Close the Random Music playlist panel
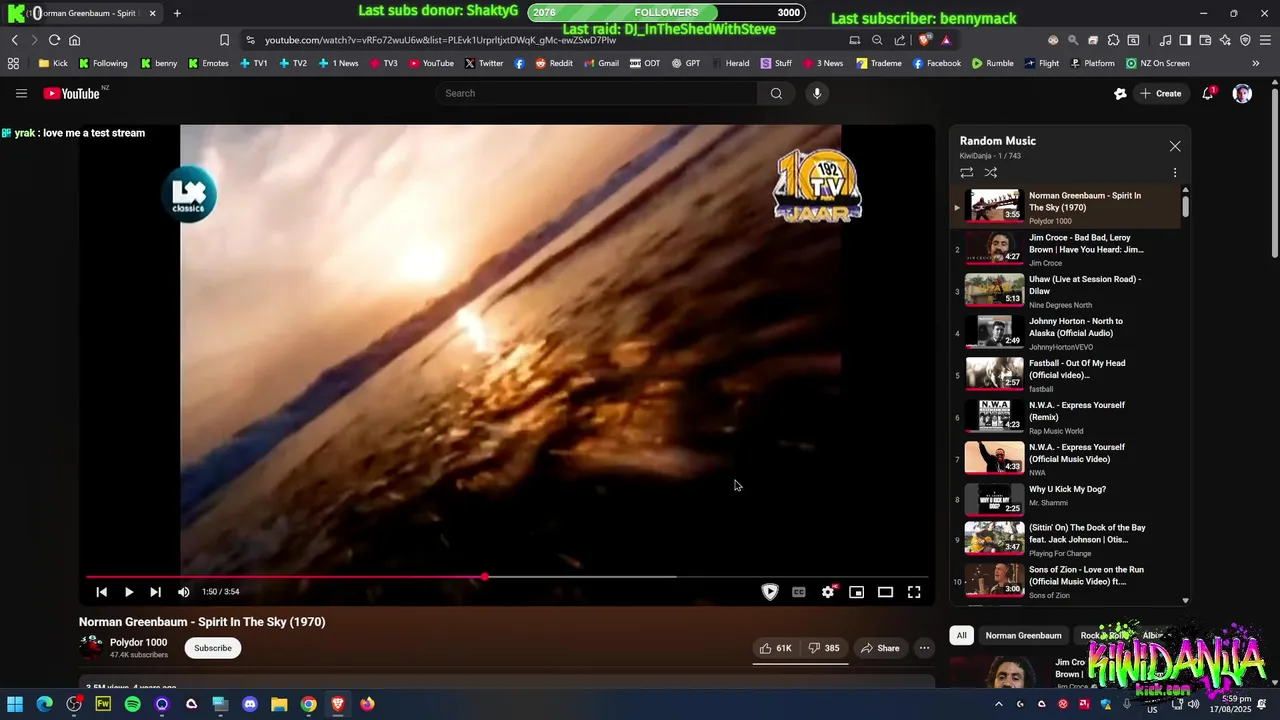 pos(1175,146)
